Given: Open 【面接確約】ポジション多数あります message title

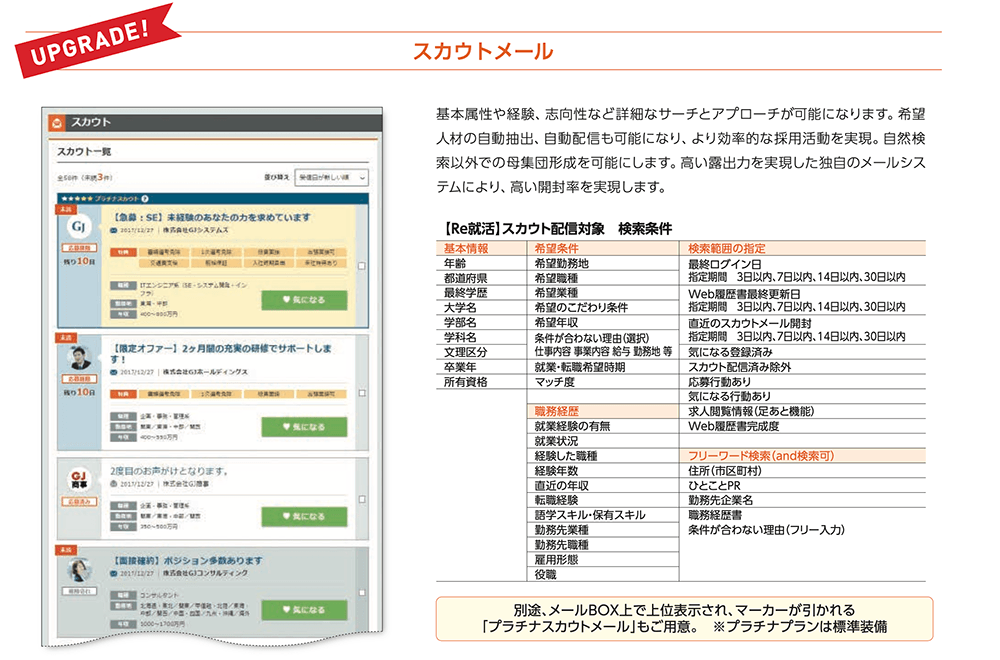Looking at the screenshot, I should [188, 560].
